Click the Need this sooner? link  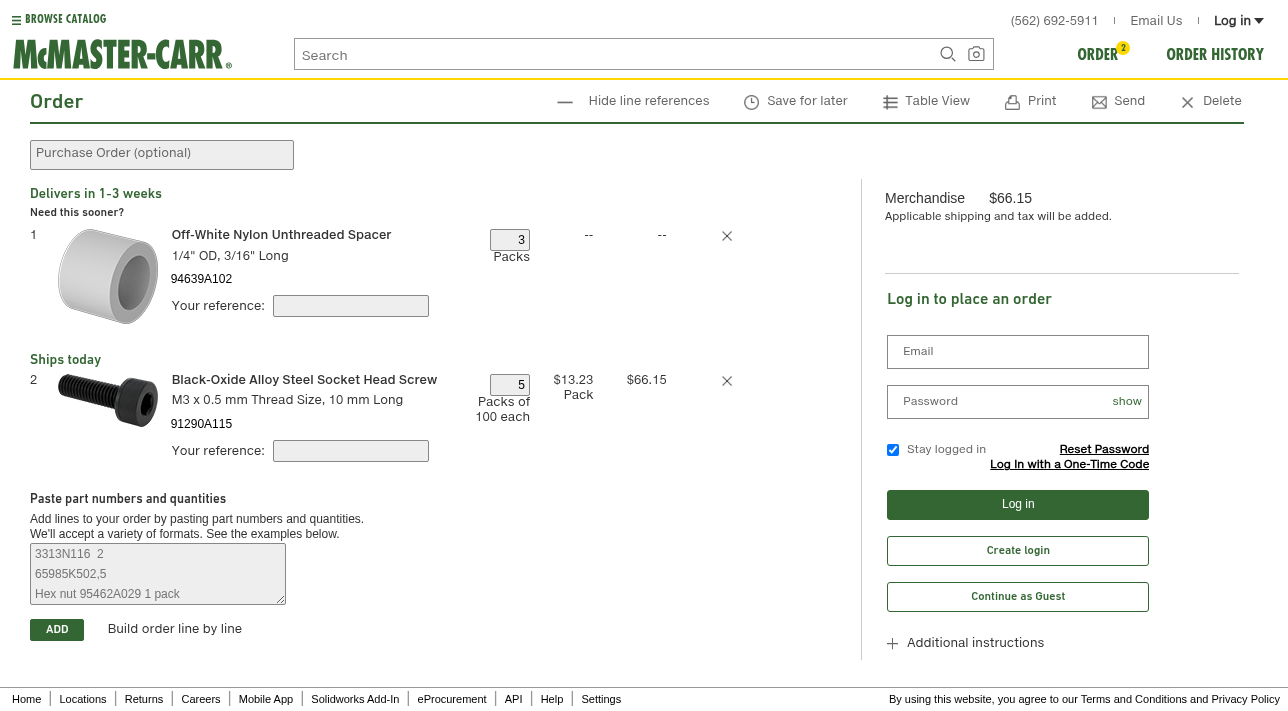click(77, 213)
